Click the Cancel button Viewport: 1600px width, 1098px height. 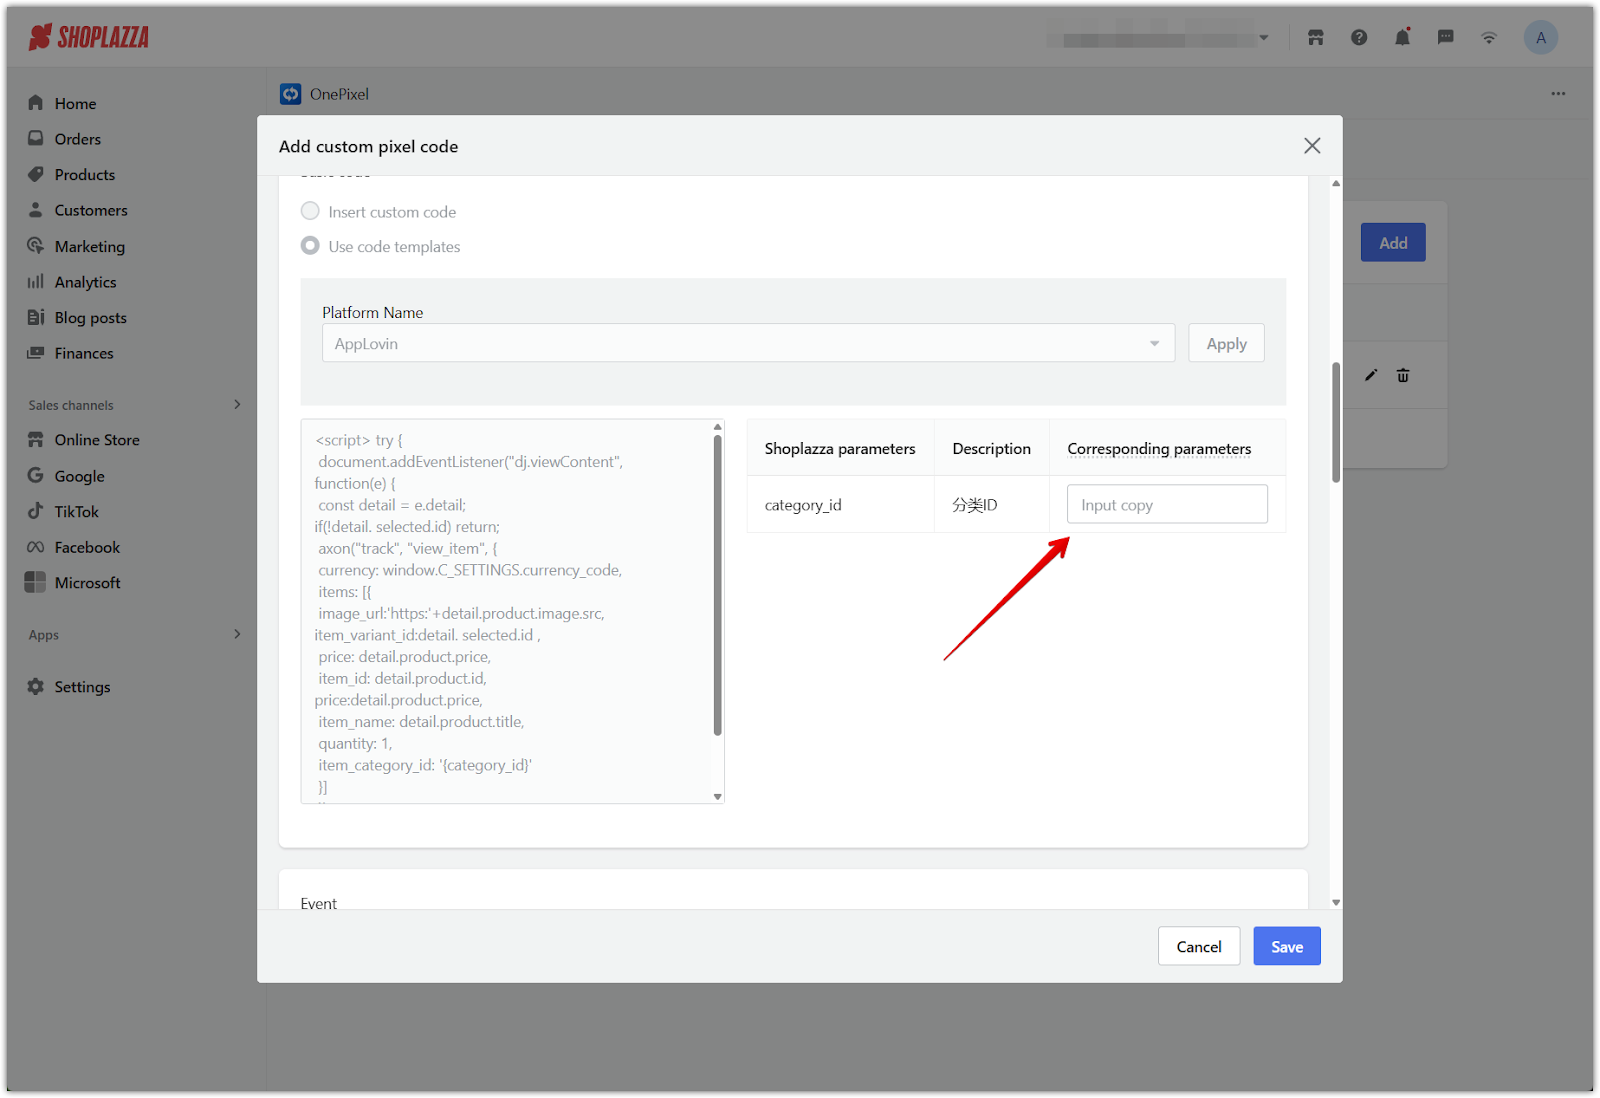[1199, 946]
